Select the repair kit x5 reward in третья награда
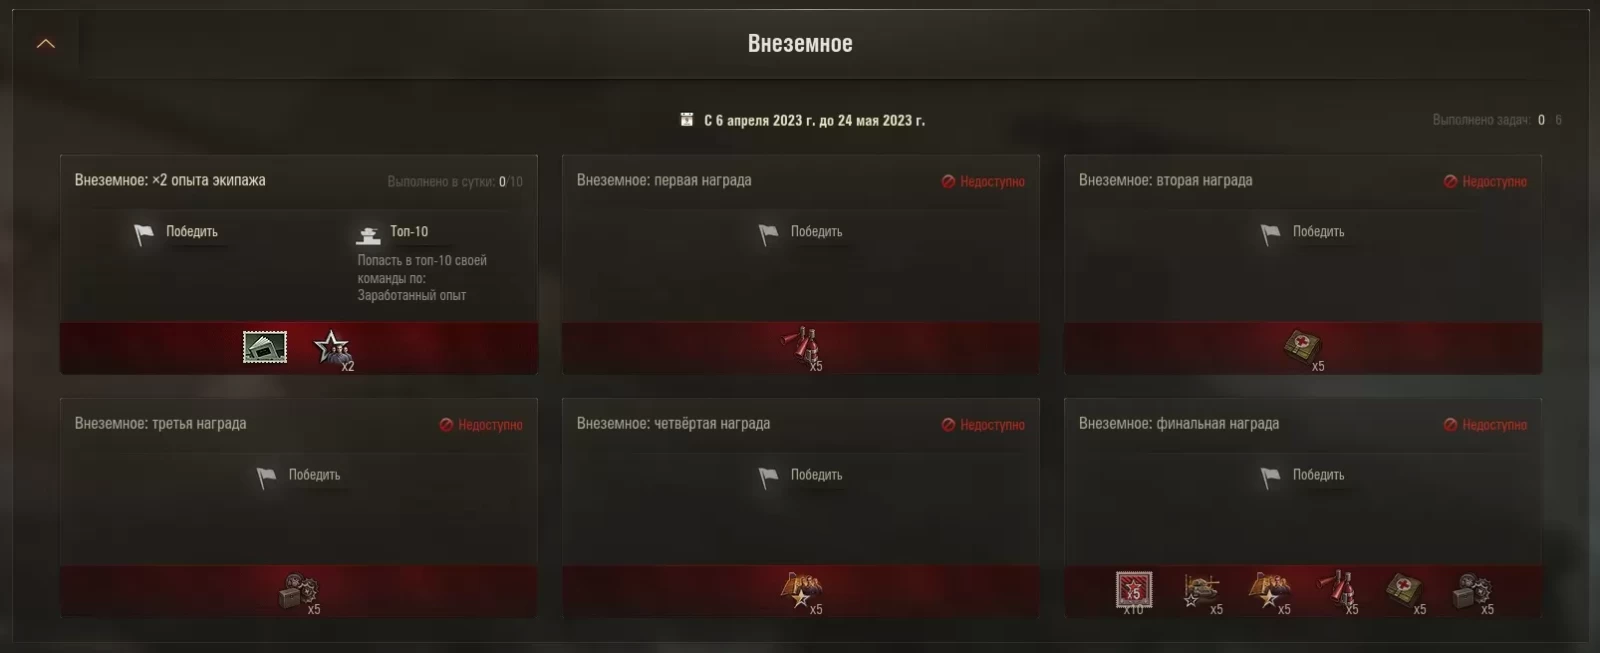Viewport: 1600px width, 653px height. [299, 592]
